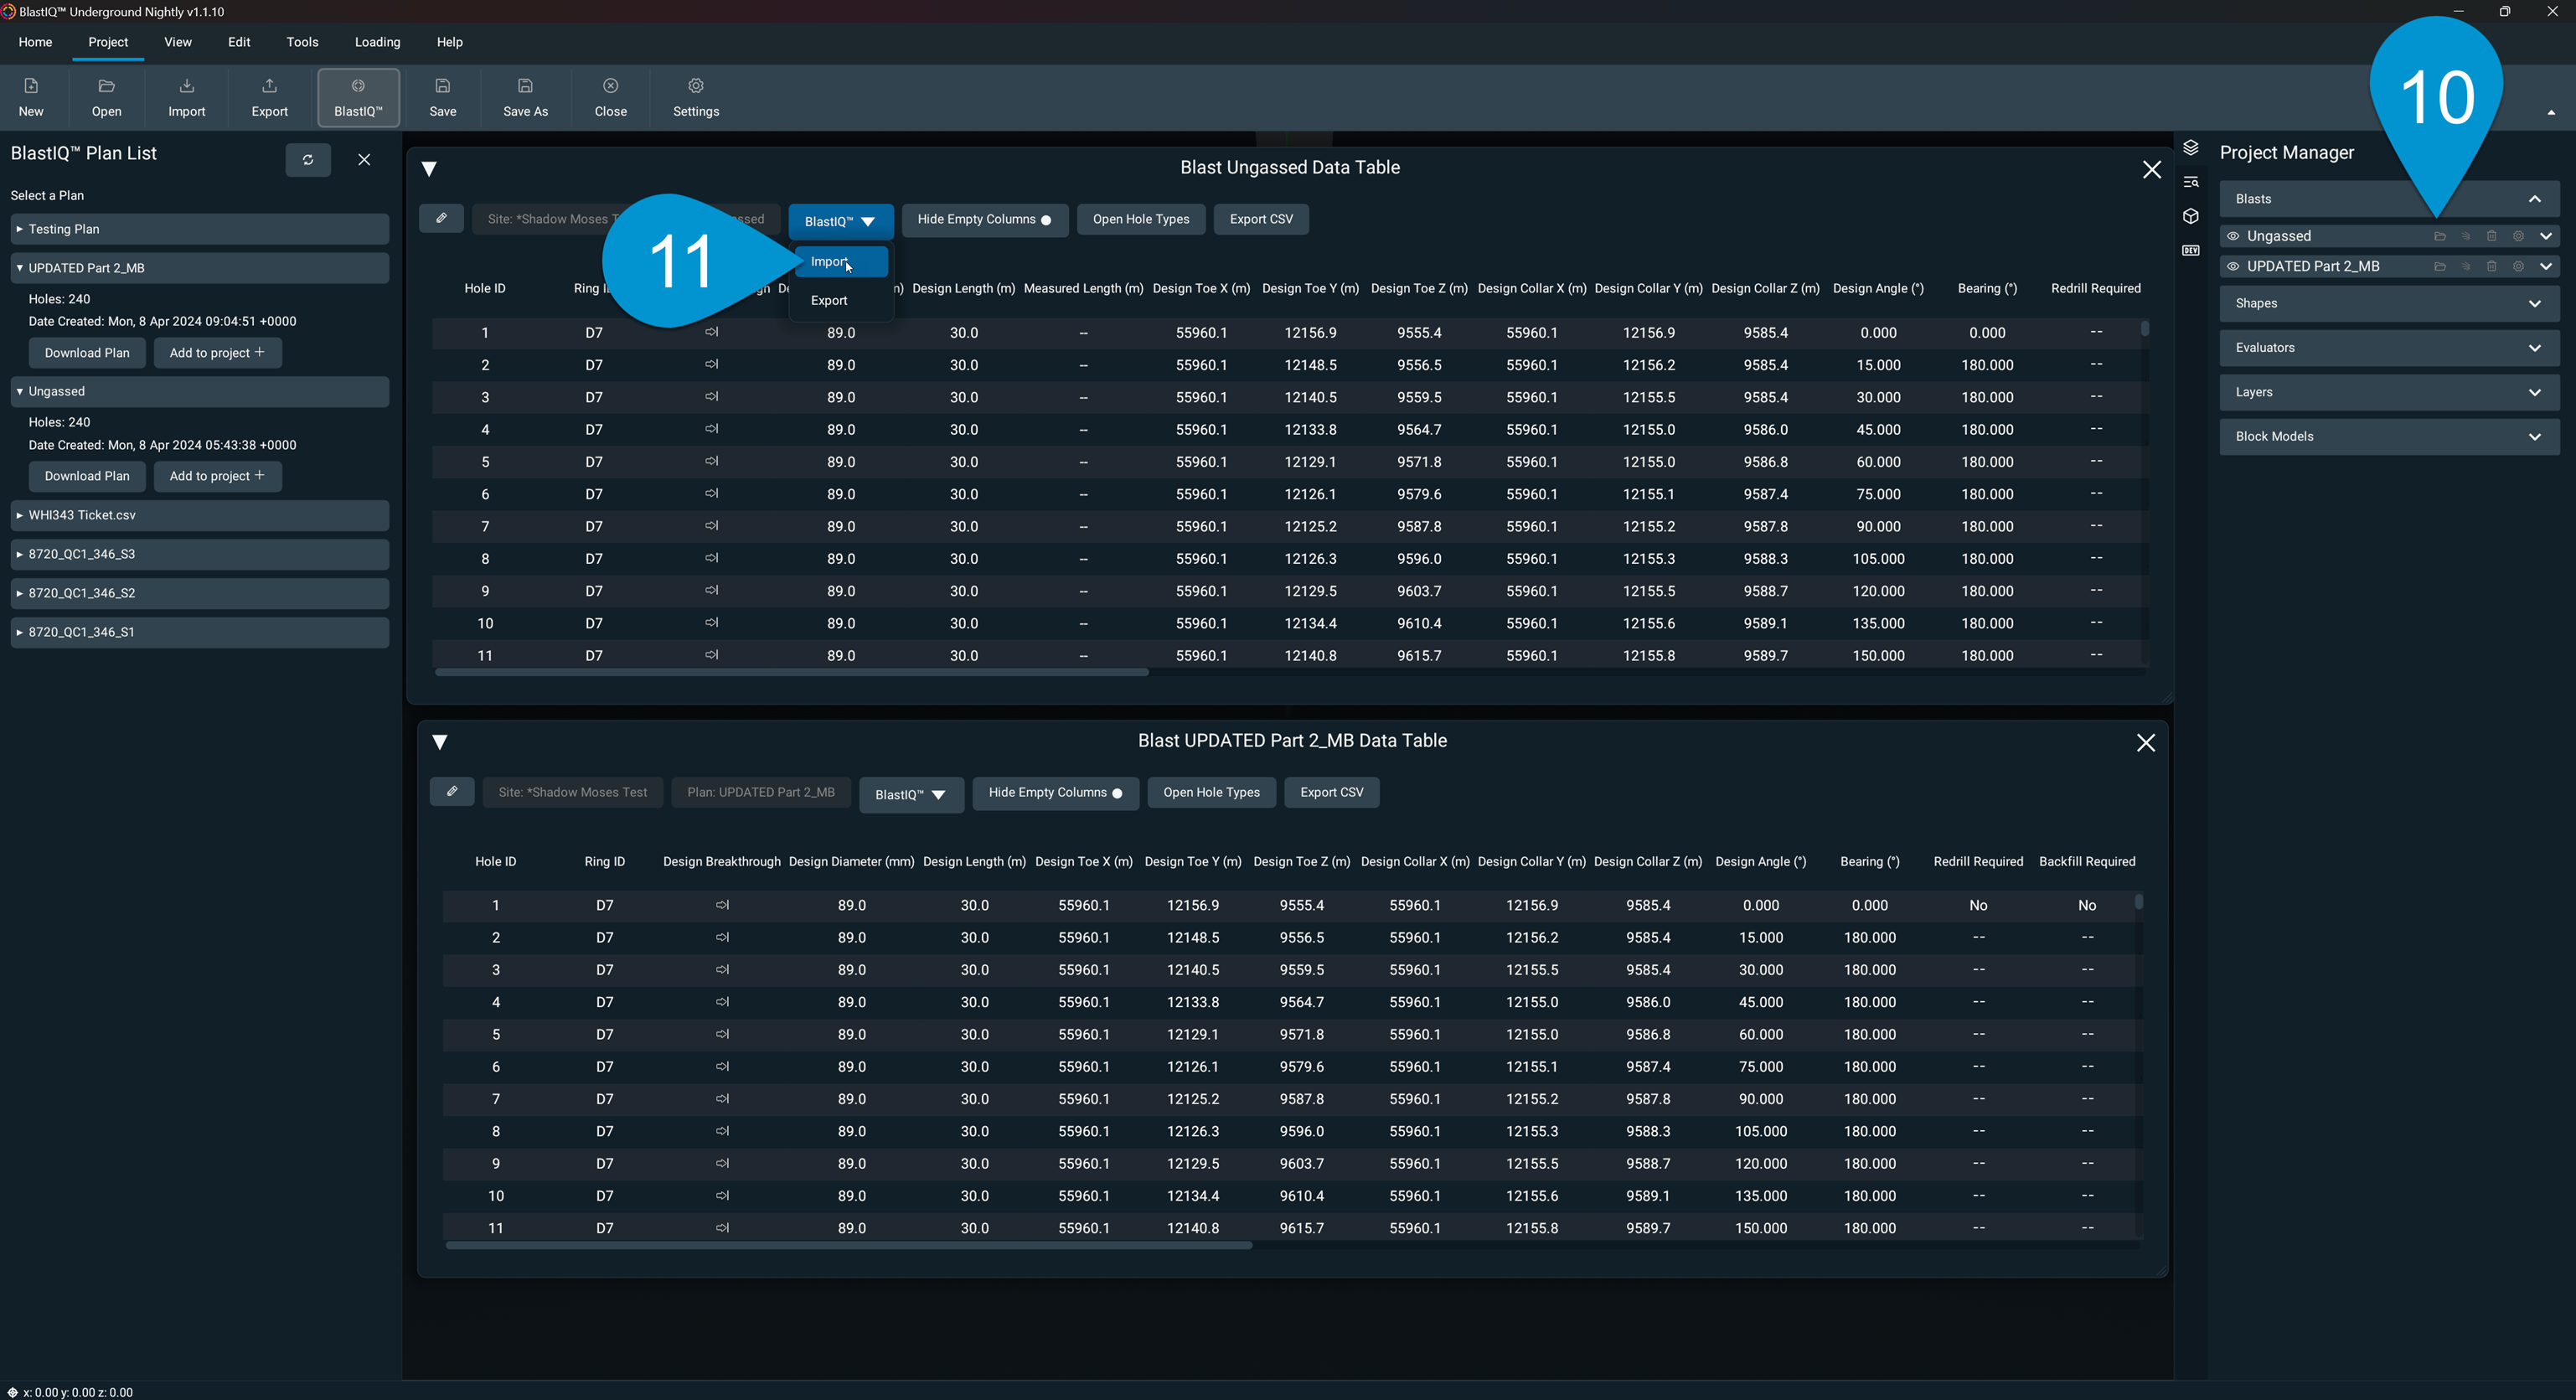Viewport: 2576px width, 1400px height.
Task: Toggle visibility of UPDATED Part 2_MB blast
Action: point(2232,266)
